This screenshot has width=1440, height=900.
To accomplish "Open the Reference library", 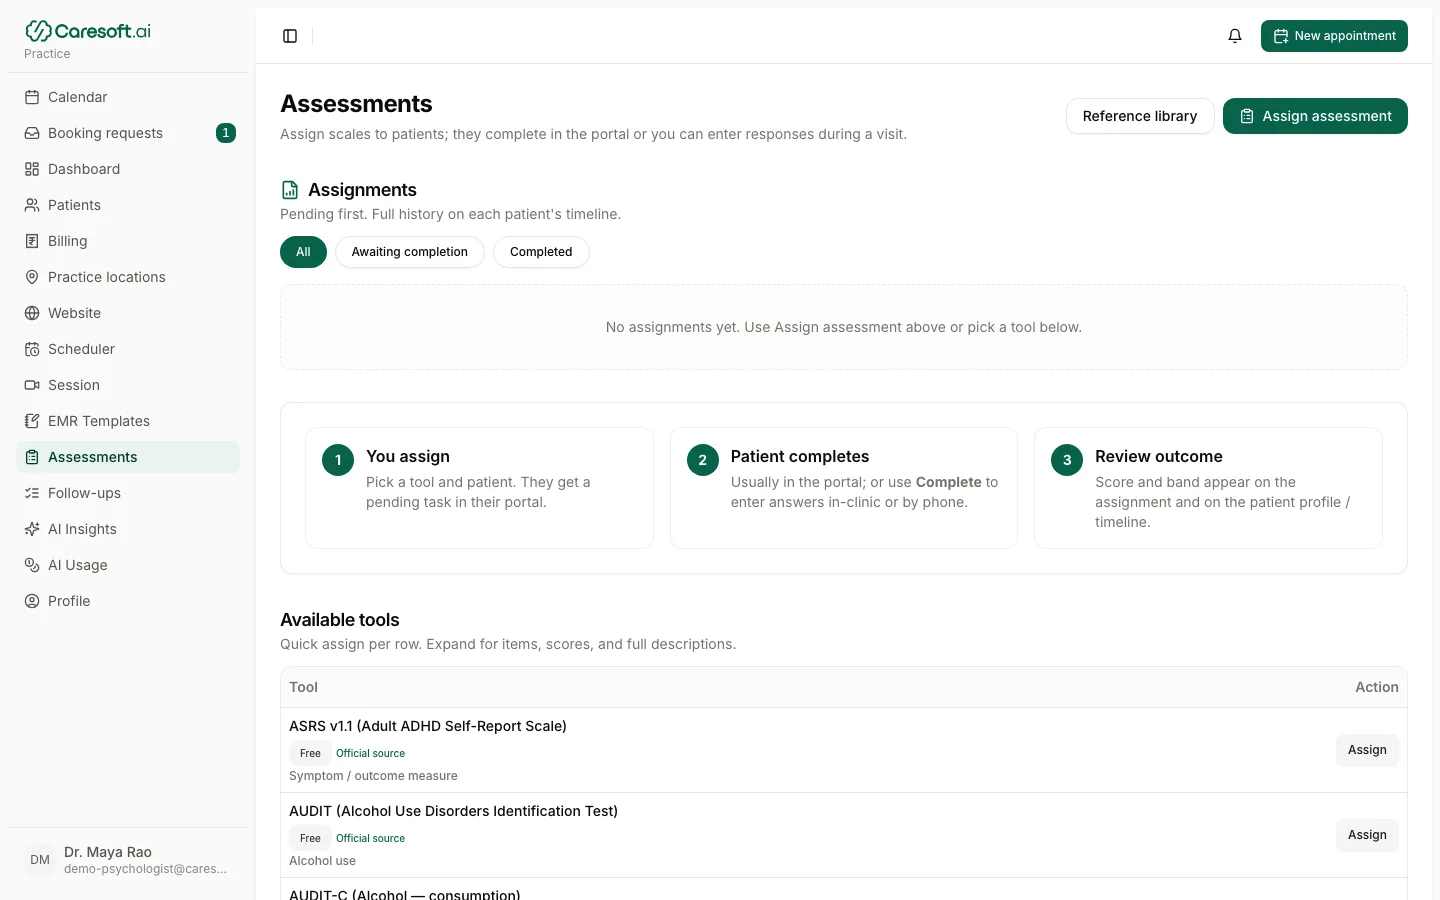I will (1140, 116).
